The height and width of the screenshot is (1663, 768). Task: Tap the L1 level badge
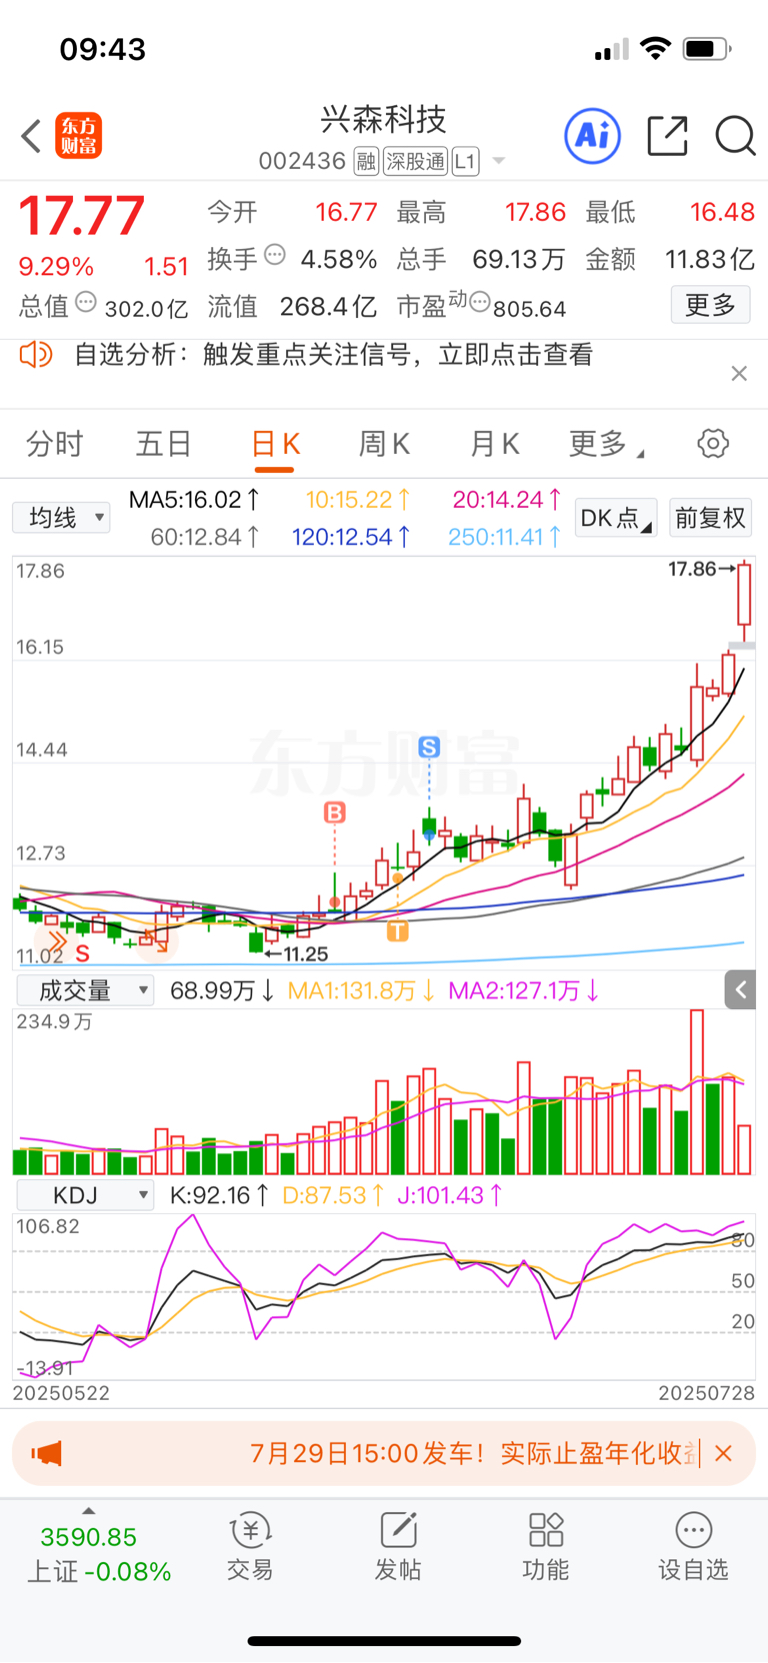pos(465,161)
